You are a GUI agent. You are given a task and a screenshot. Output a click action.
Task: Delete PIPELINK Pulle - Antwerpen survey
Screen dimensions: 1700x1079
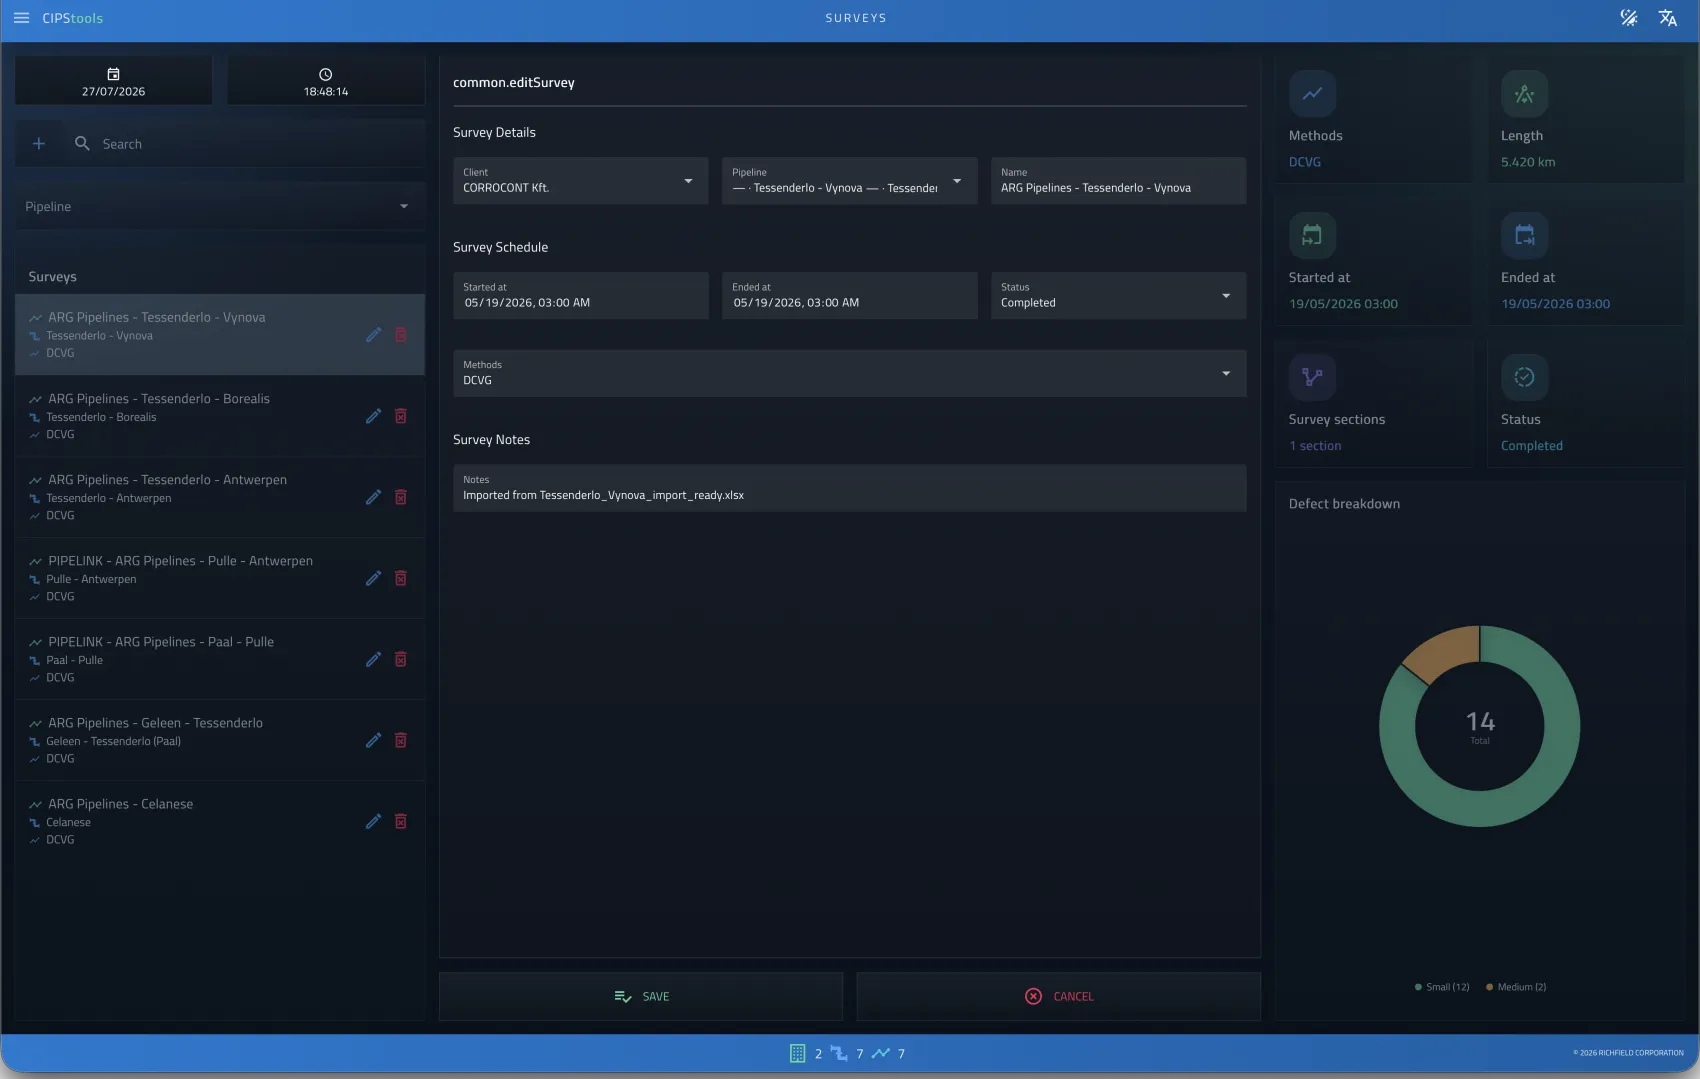click(401, 578)
